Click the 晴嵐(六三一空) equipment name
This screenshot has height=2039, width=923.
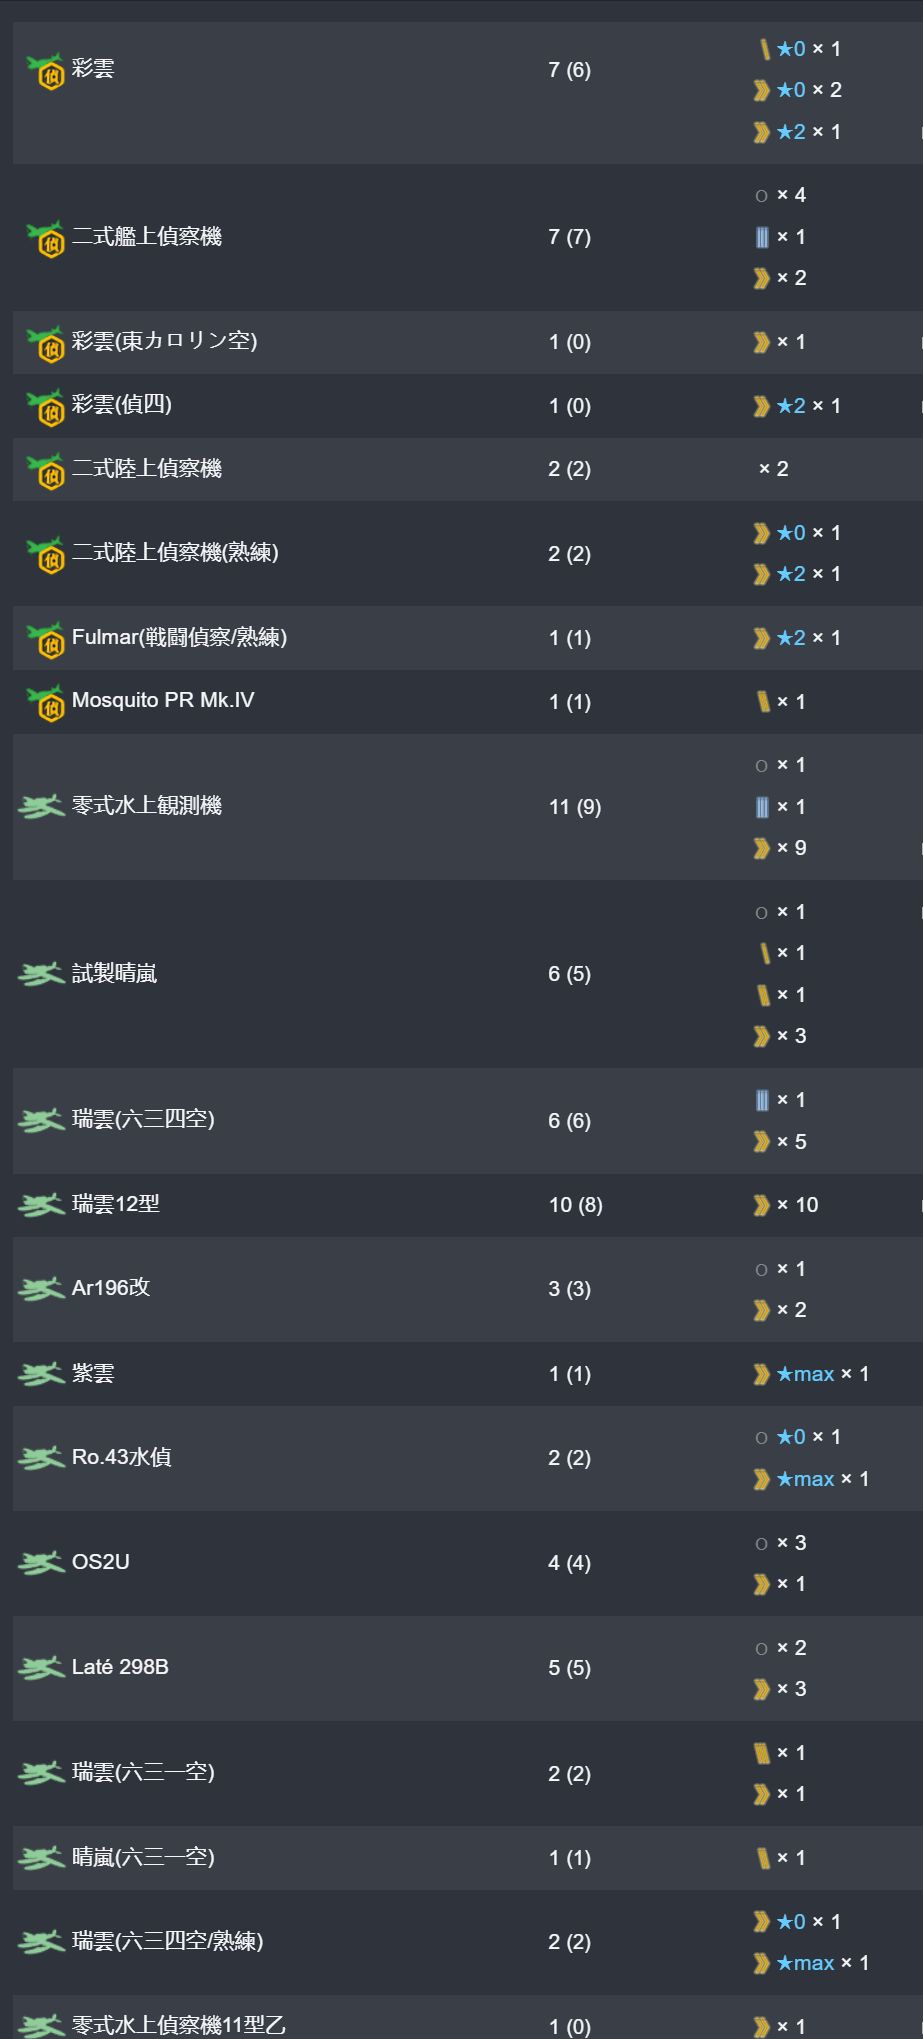143,1858
